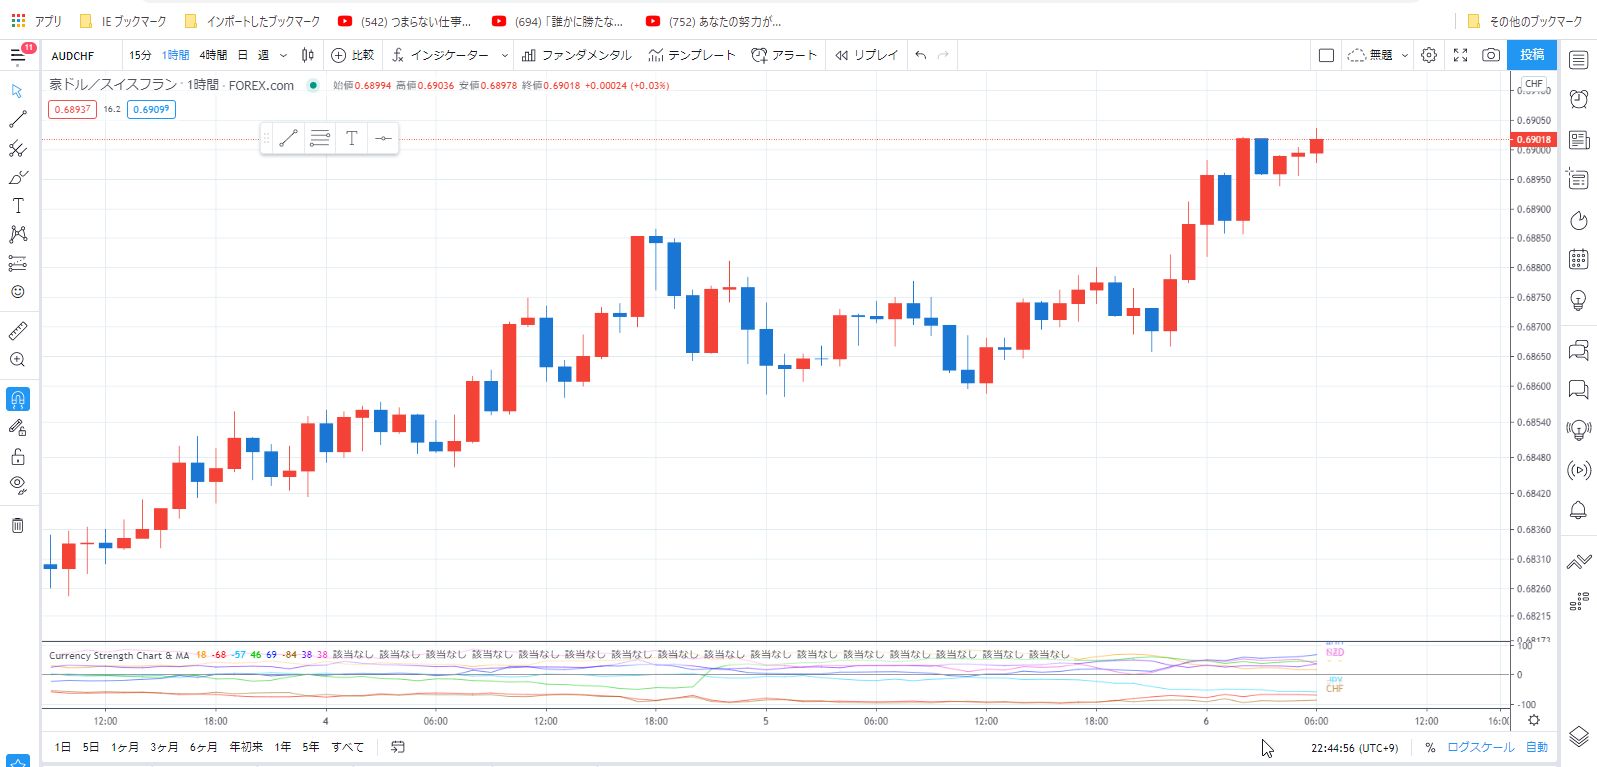Click the trash remove drawings icon
Screen dimensions: 1597x767
pyautogui.click(x=17, y=525)
